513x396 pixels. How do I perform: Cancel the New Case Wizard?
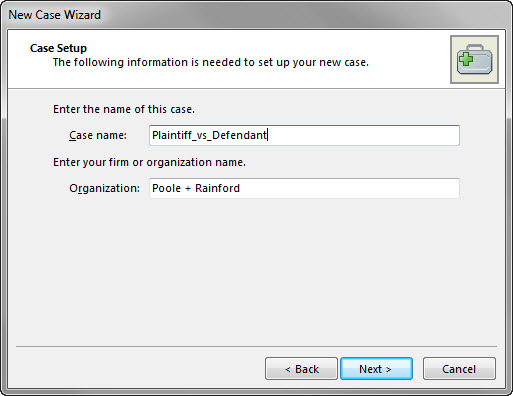pyautogui.click(x=459, y=369)
